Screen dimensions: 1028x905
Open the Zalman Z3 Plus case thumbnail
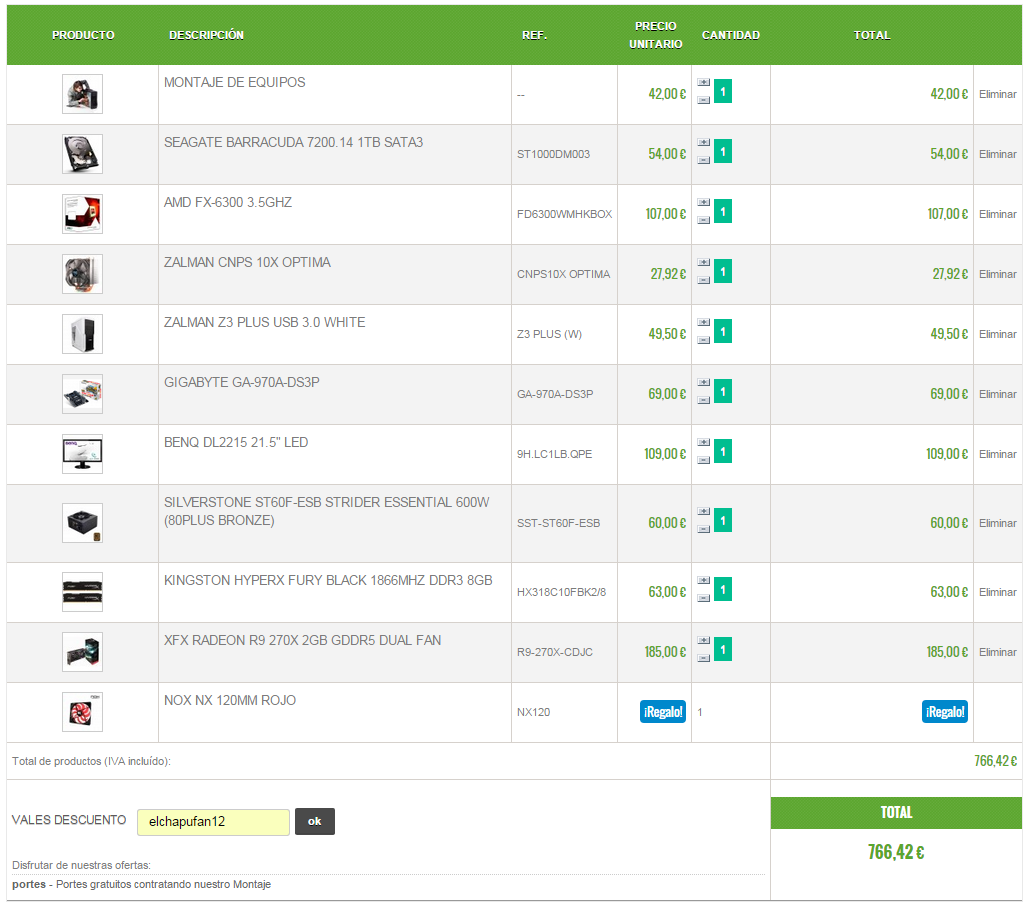[83, 334]
